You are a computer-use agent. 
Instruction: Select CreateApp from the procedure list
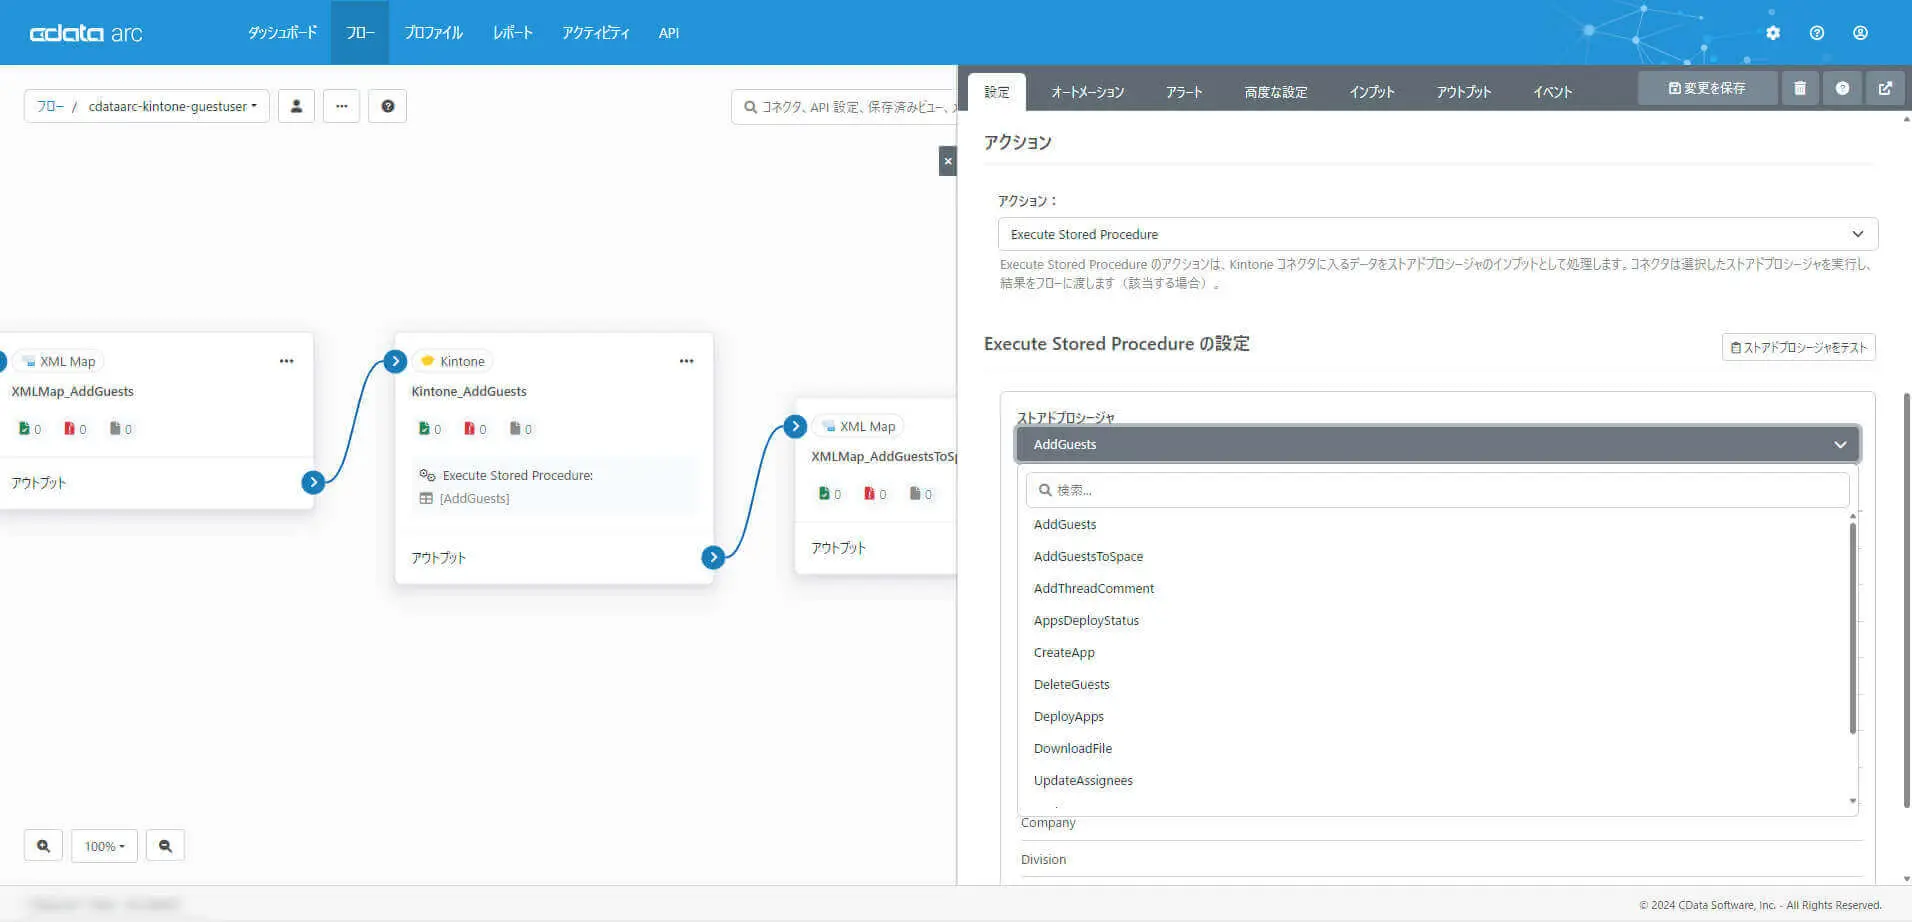tap(1064, 652)
